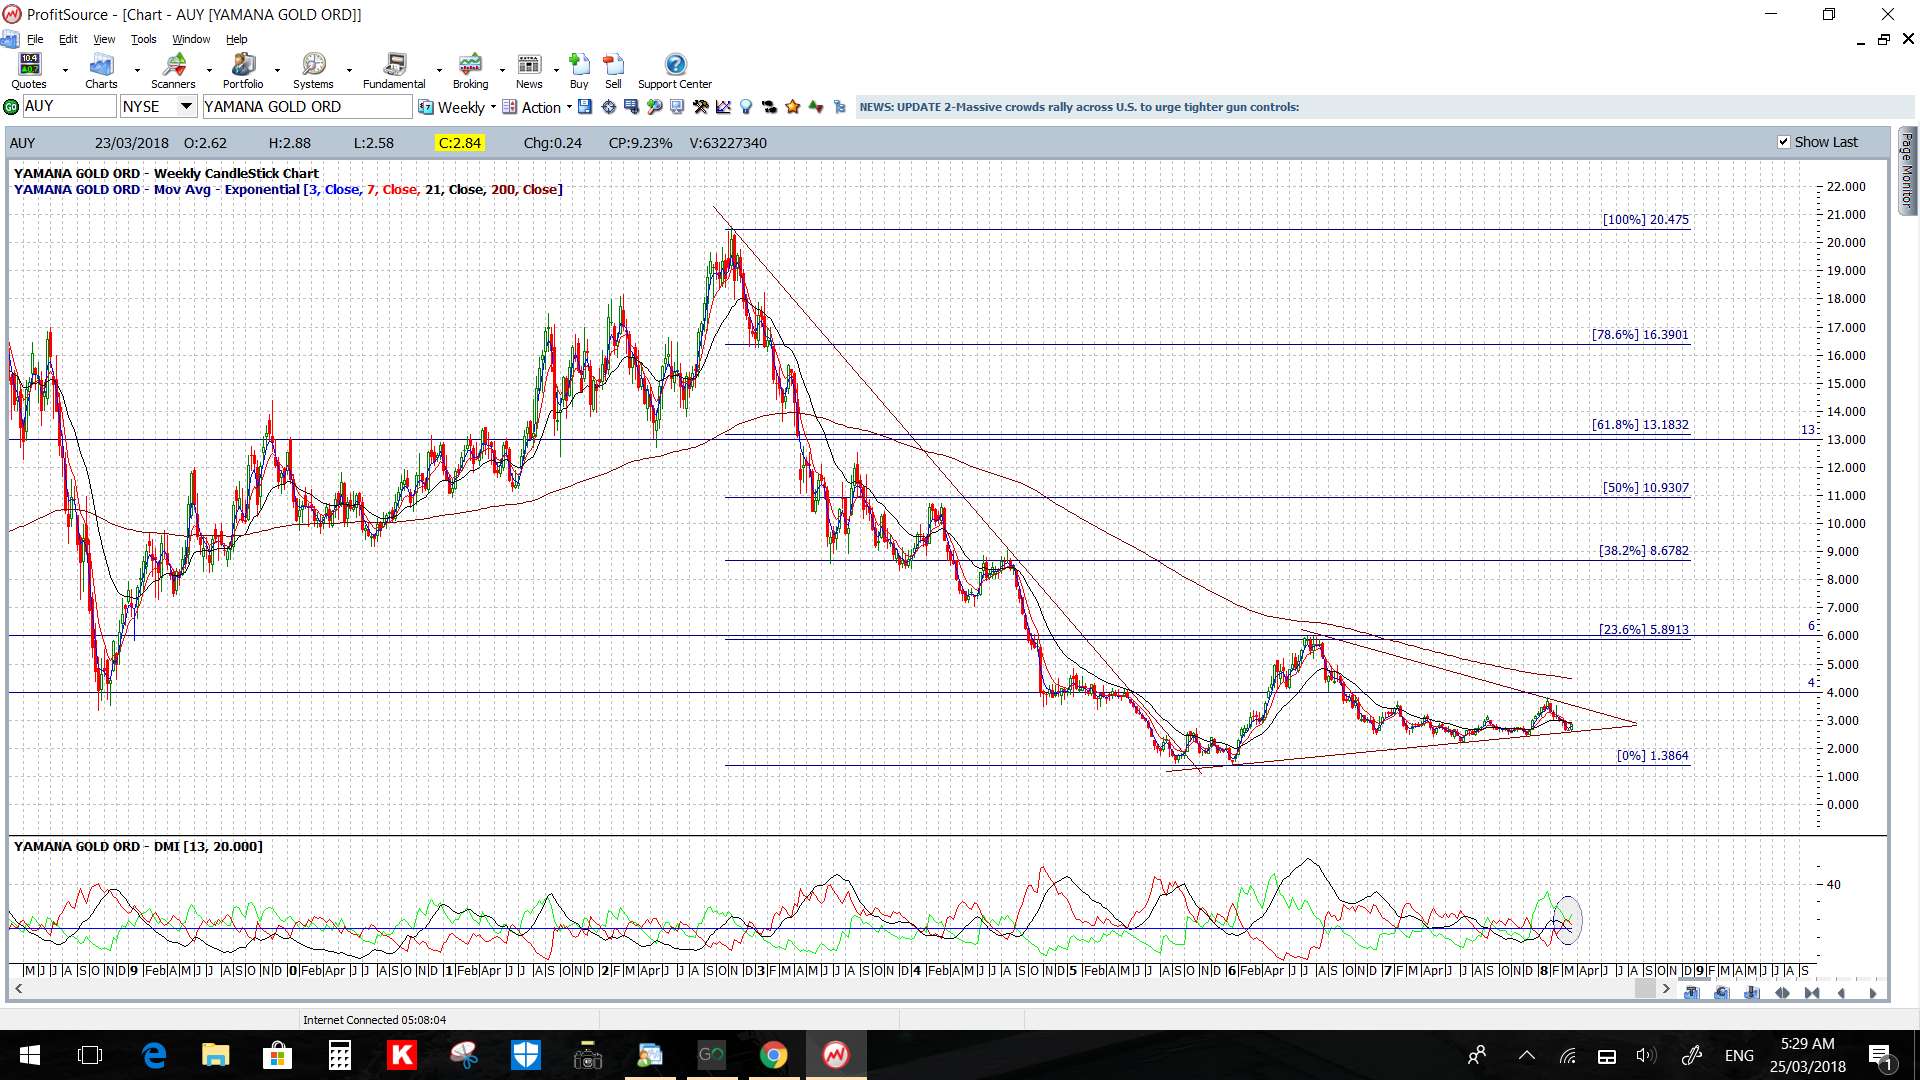Expand the Systems dropdown arrow
This screenshot has height=1080, width=1920.
349,71
